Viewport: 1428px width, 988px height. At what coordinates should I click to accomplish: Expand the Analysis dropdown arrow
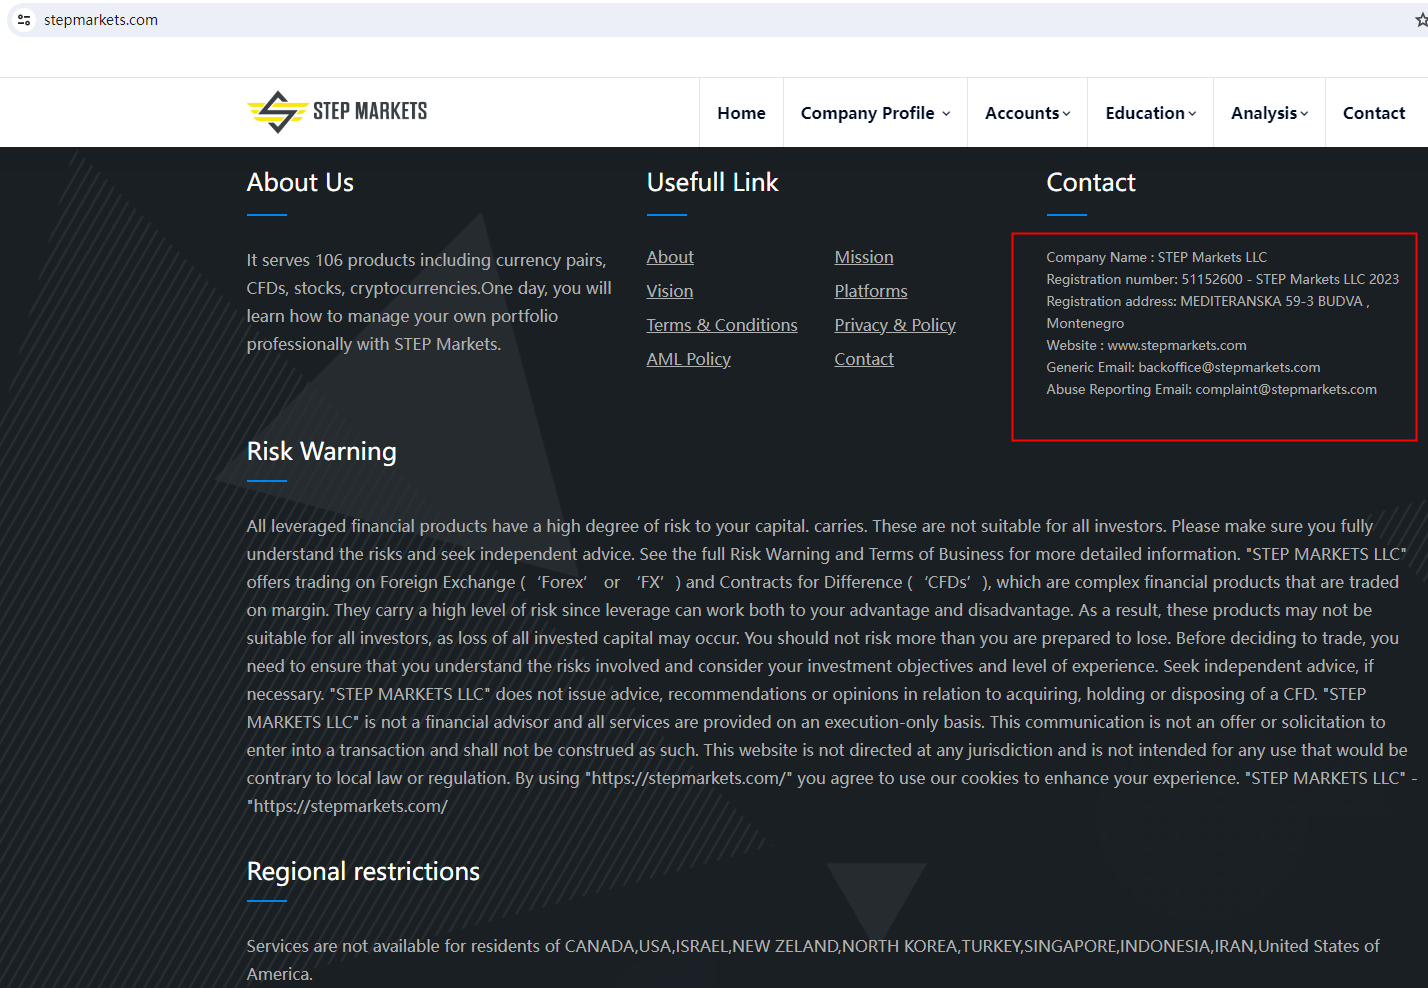[1304, 114]
